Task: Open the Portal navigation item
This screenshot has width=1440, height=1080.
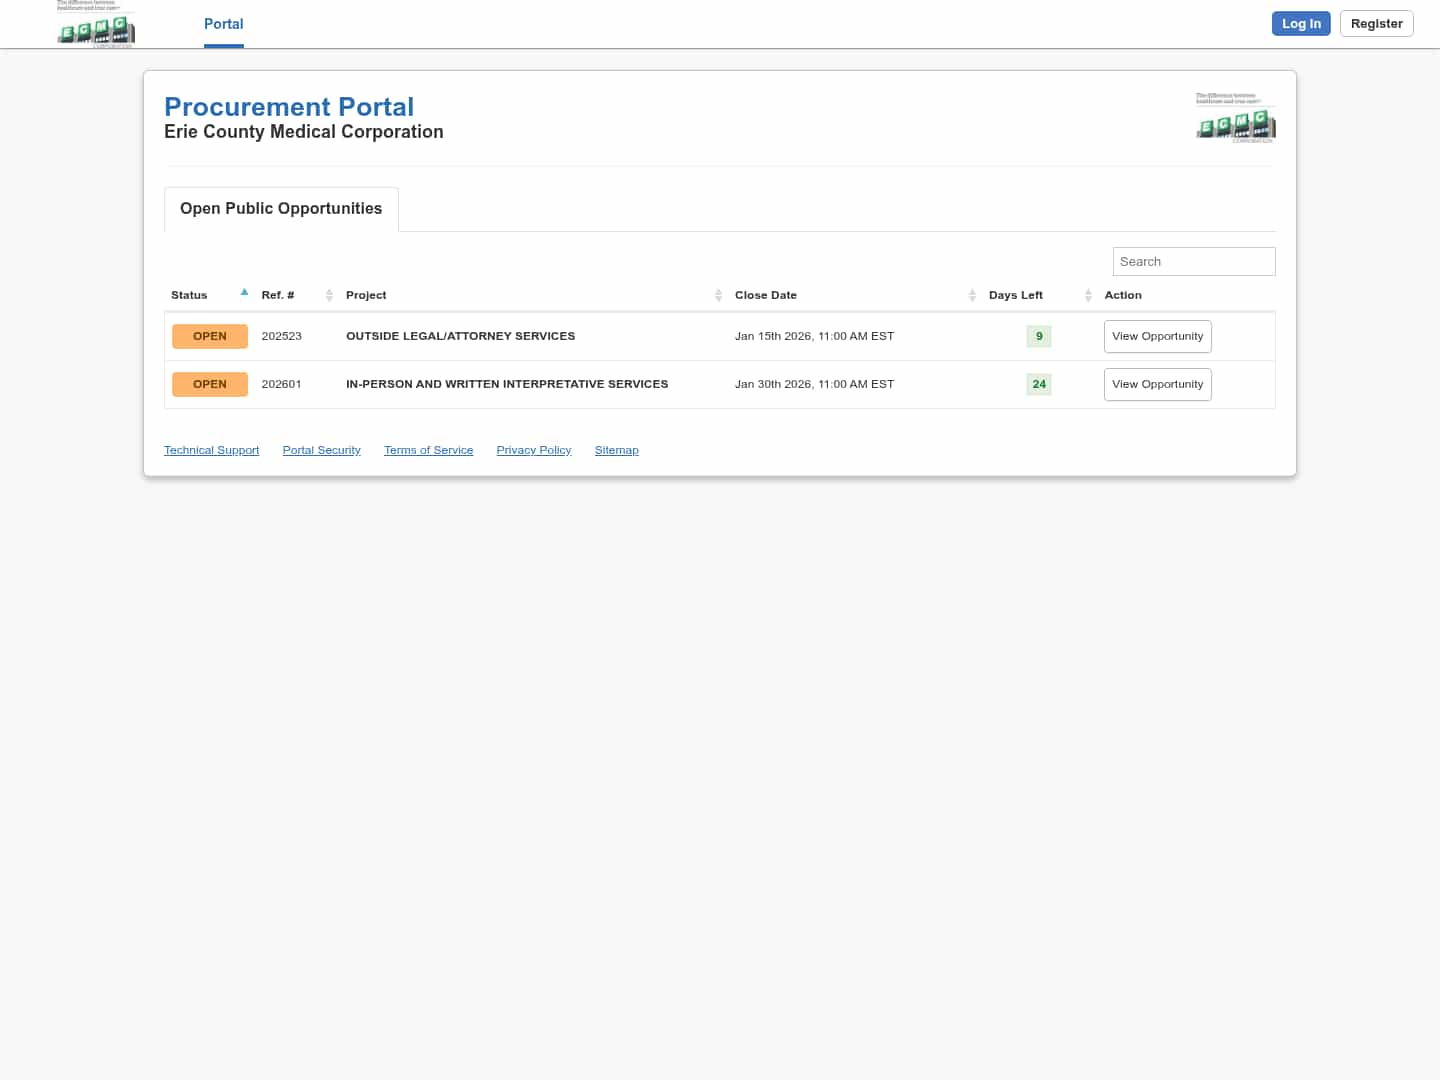Action: point(223,24)
